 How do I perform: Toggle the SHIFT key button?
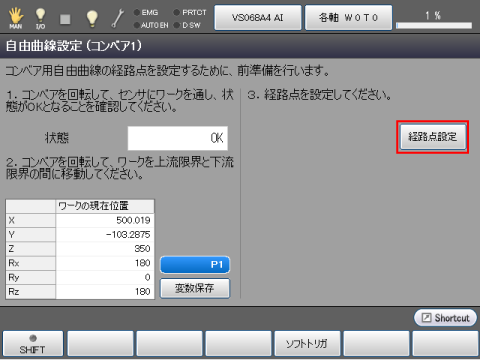pos(33,343)
